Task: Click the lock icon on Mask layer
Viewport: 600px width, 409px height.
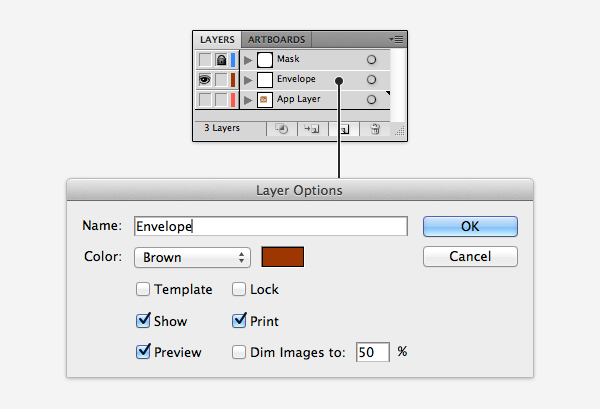Action: pos(221,60)
